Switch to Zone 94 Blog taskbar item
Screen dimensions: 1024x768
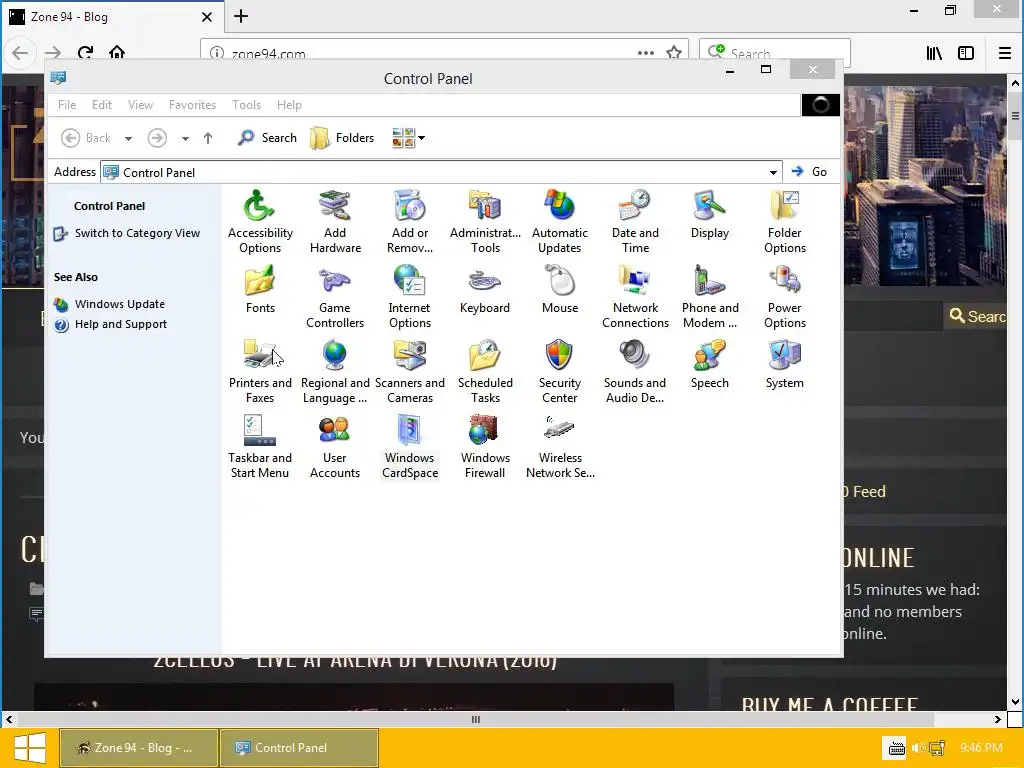[138, 748]
